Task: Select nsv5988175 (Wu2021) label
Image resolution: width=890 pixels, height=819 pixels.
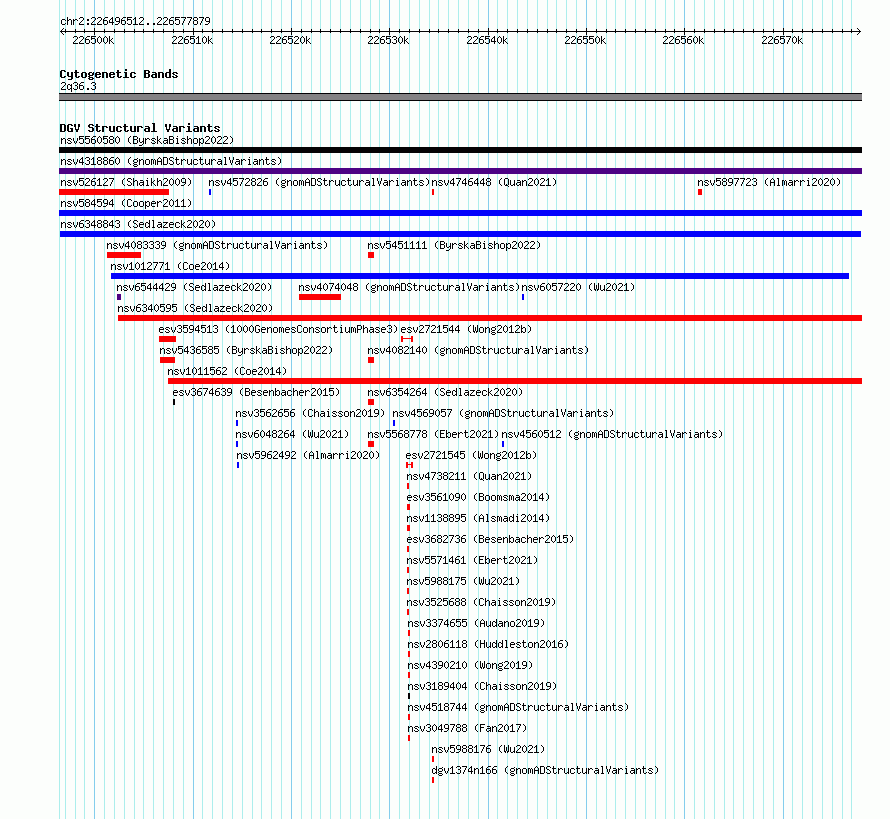Action: [x=463, y=581]
